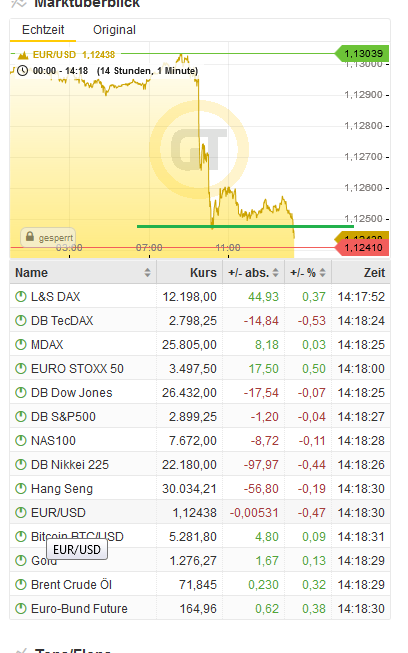Click the 11:00 time axis label

(x=228, y=248)
